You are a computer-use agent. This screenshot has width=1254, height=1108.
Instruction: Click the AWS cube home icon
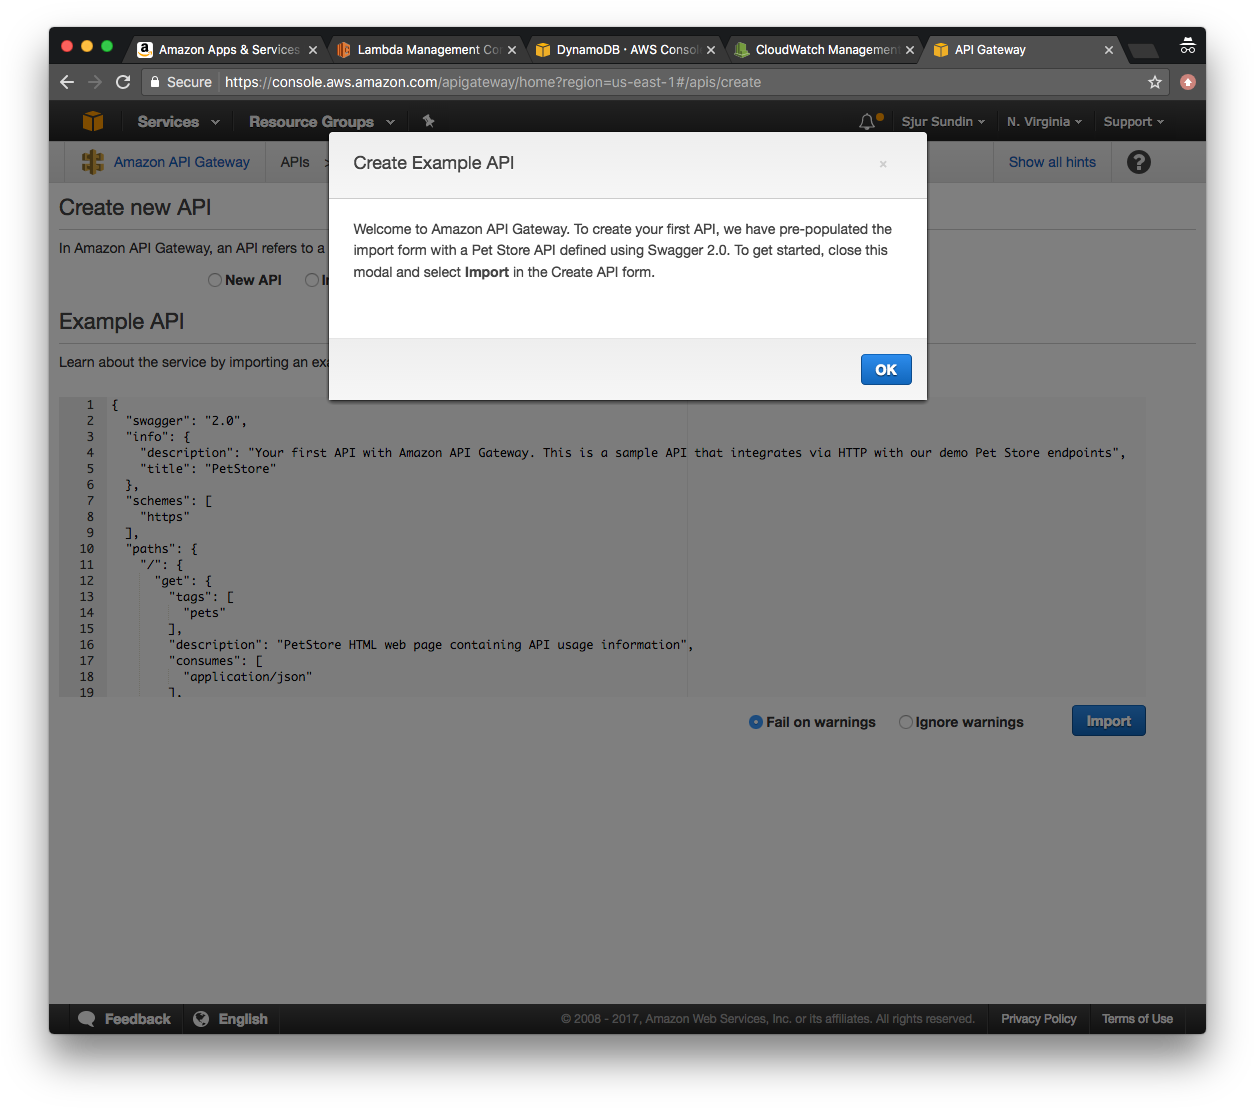pyautogui.click(x=92, y=120)
